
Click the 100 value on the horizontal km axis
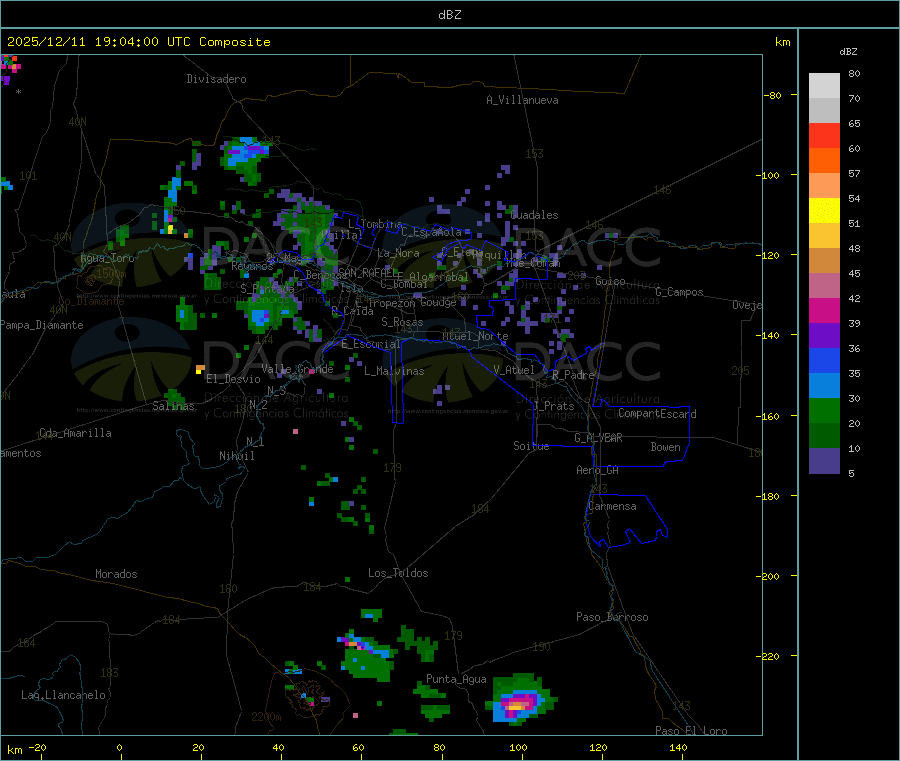tap(518, 747)
